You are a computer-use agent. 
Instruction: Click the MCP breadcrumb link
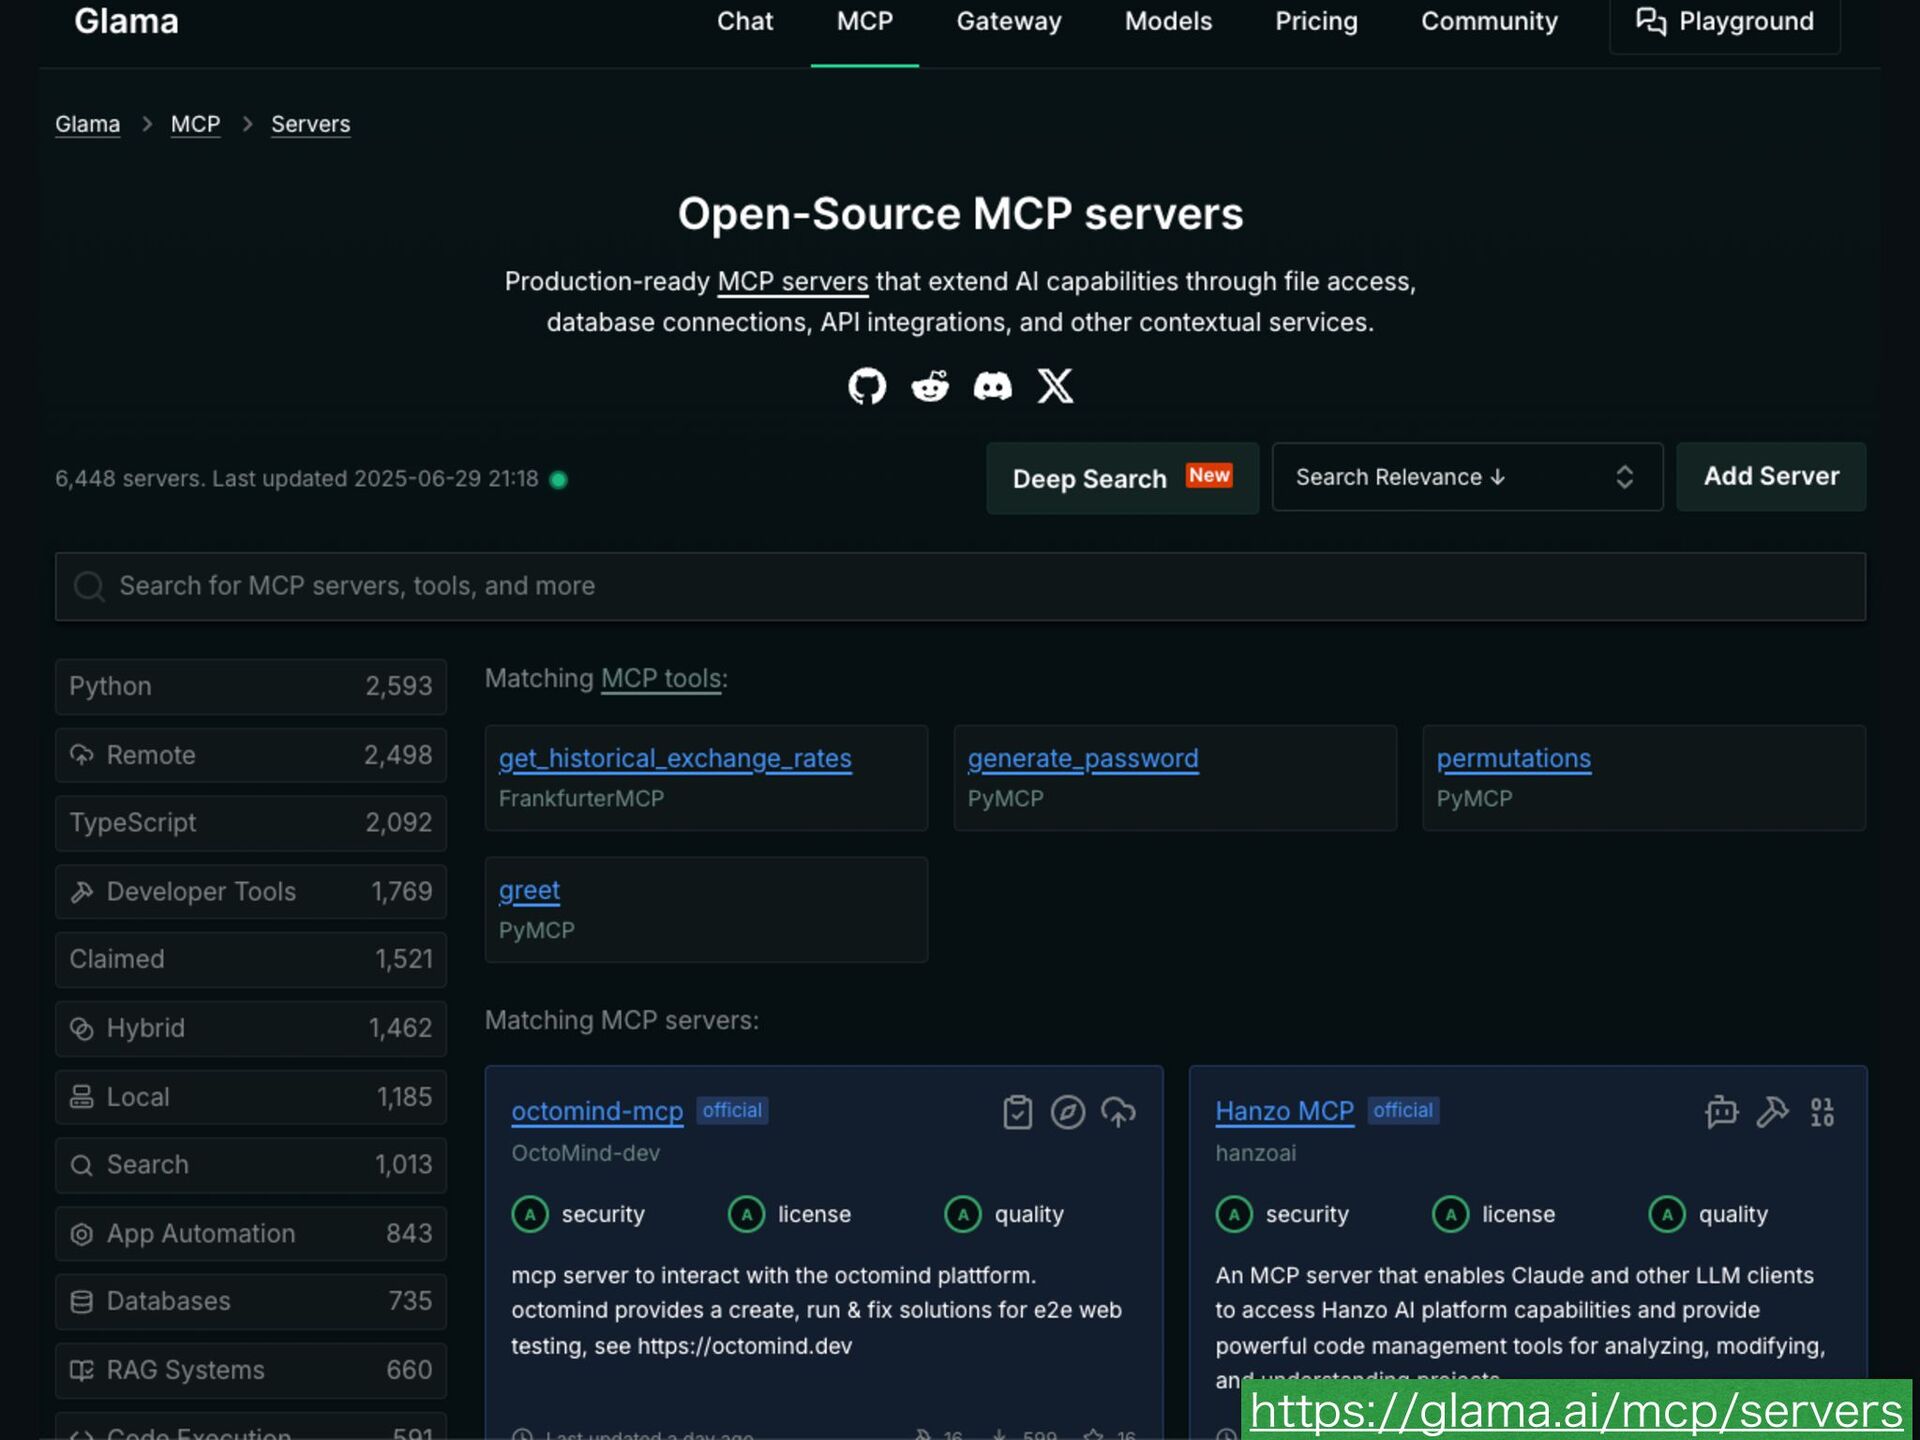click(x=195, y=124)
